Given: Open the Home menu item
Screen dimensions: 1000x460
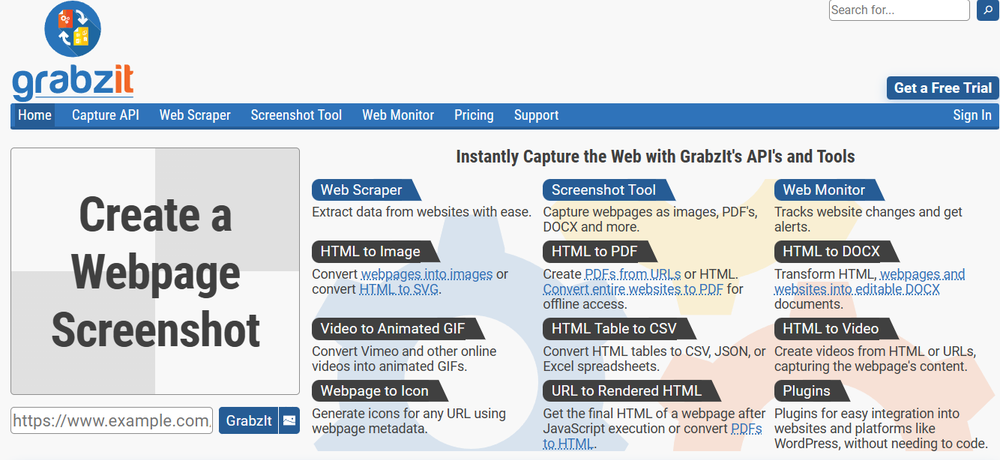Looking at the screenshot, I should (x=34, y=115).
